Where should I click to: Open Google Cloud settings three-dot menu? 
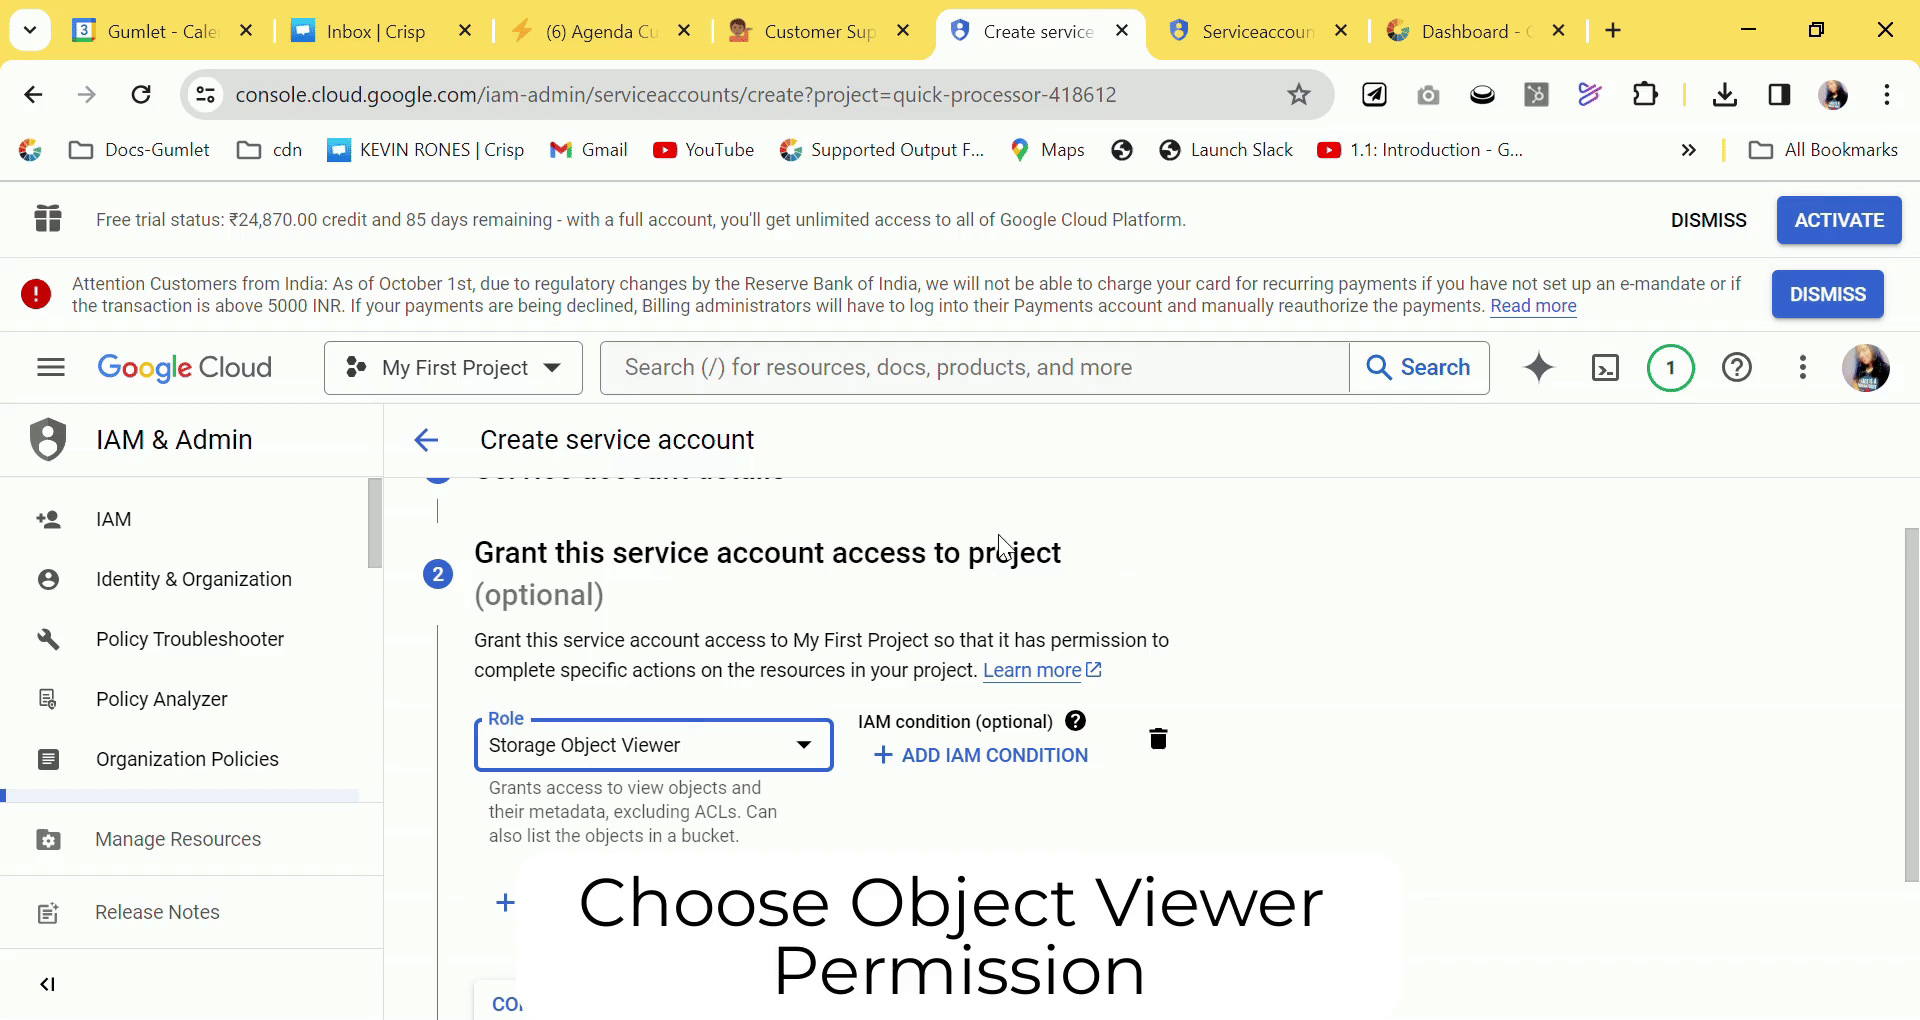[x=1803, y=368]
